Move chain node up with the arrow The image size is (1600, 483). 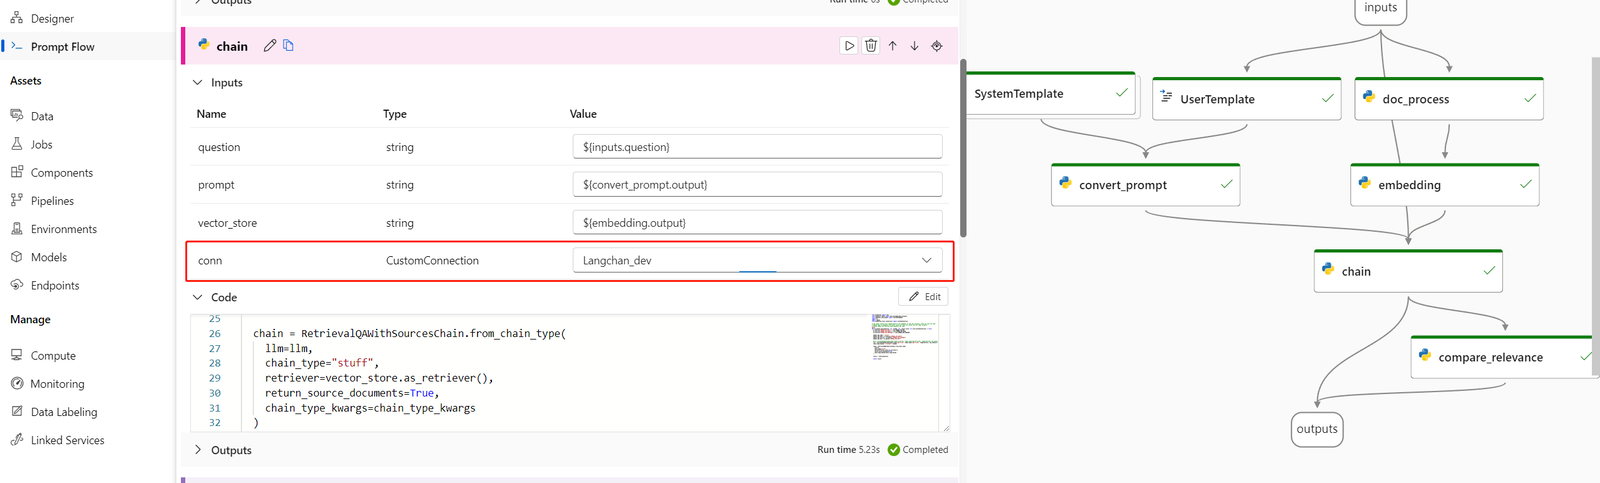(893, 46)
